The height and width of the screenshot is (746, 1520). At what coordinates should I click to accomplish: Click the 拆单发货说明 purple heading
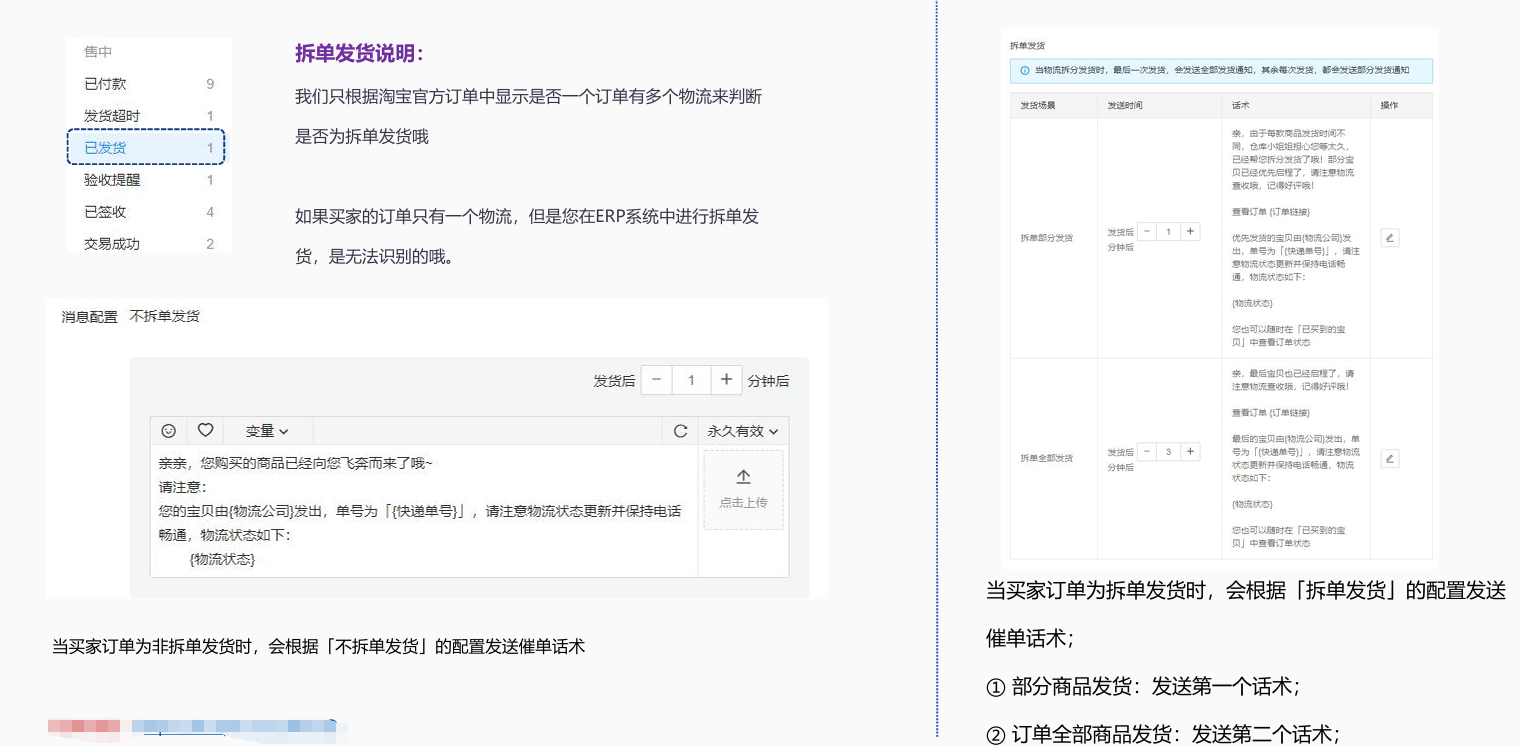(x=359, y=53)
